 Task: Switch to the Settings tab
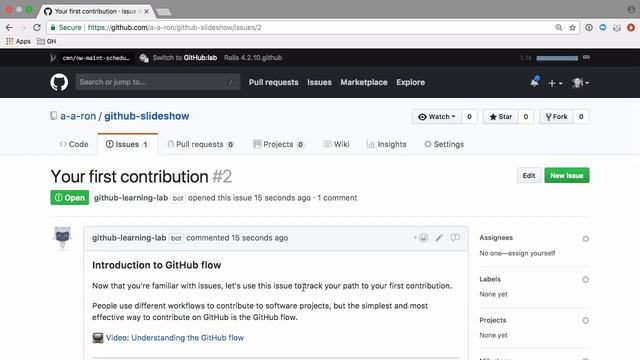click(444, 144)
